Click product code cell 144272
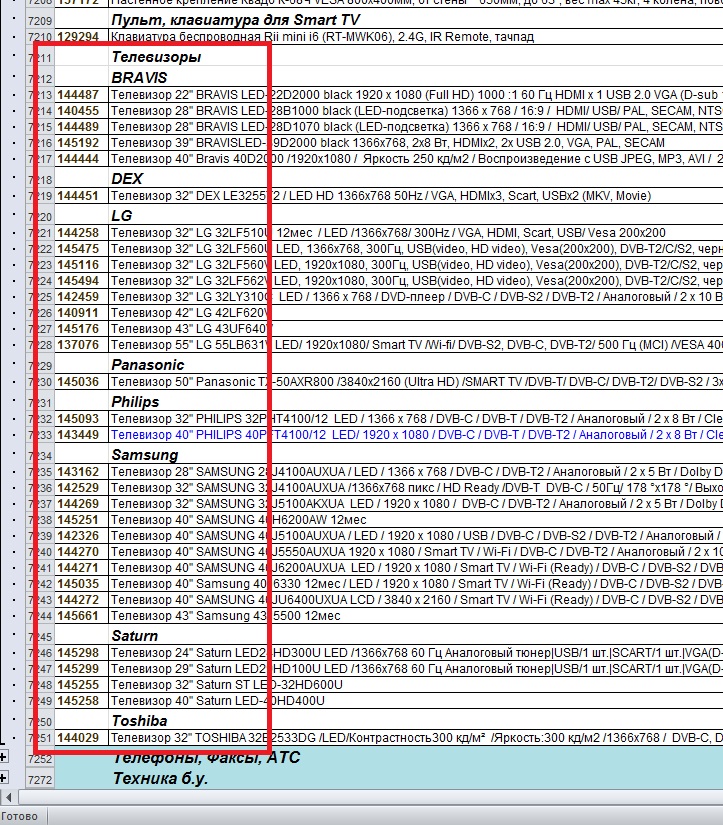Viewport: 723px width, 825px height. tap(82, 600)
